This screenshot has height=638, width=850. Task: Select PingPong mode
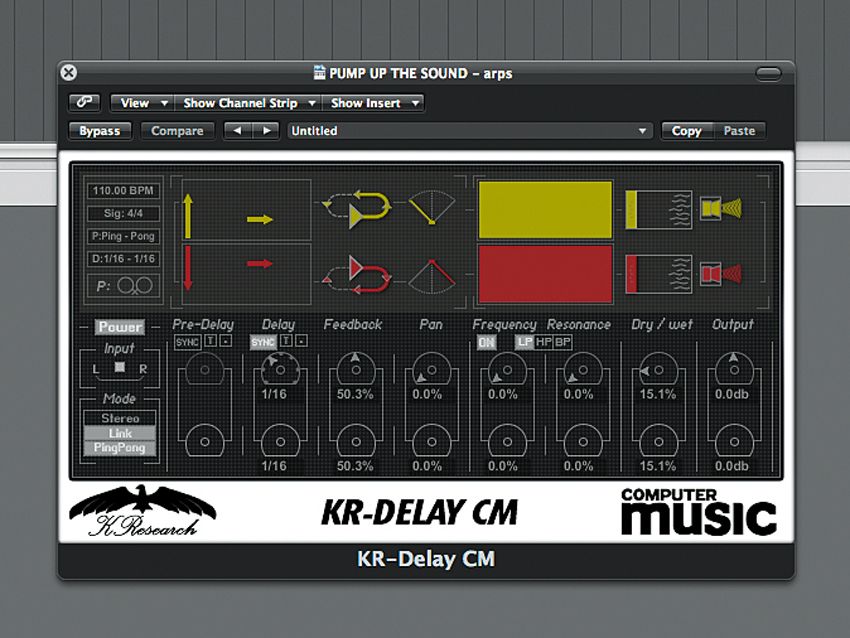coord(119,447)
